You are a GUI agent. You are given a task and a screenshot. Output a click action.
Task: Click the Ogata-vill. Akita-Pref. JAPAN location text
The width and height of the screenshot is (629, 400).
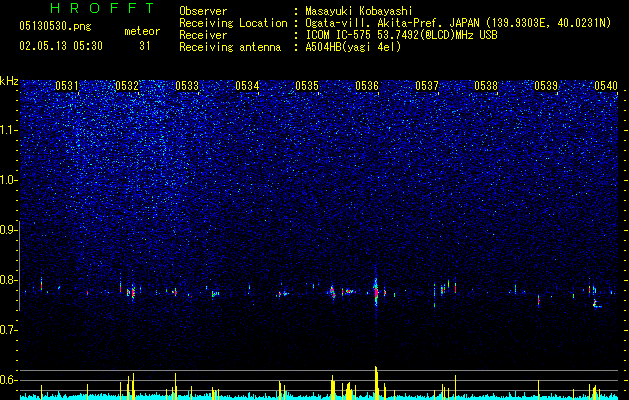pyautogui.click(x=458, y=23)
